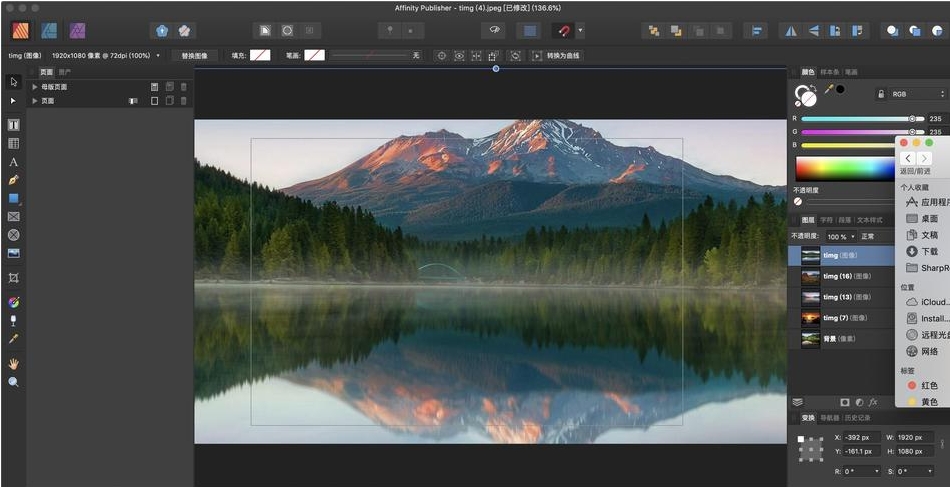The image size is (950, 487).
Task: Toggle the top-left anchor point selector
Action: click(x=801, y=439)
